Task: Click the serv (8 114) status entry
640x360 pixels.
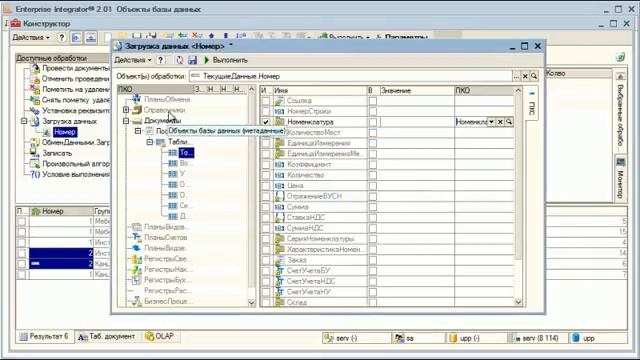Action: click(x=537, y=338)
